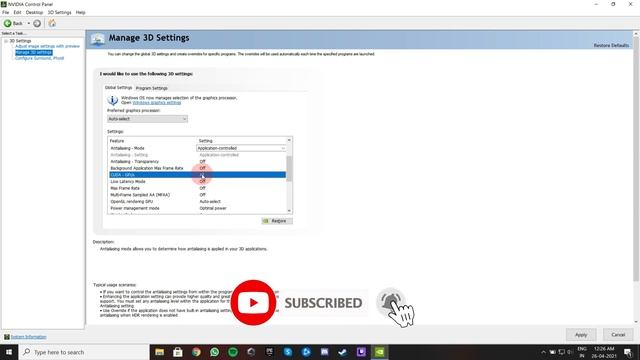Switch to Global Settings tab
The image size is (640, 360).
[118, 88]
